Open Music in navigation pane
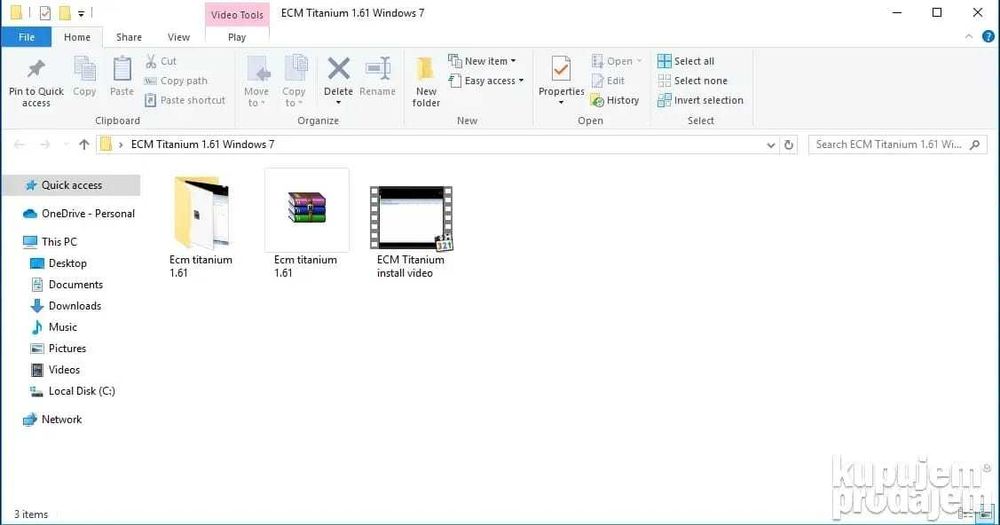1000x525 pixels. (x=54, y=327)
